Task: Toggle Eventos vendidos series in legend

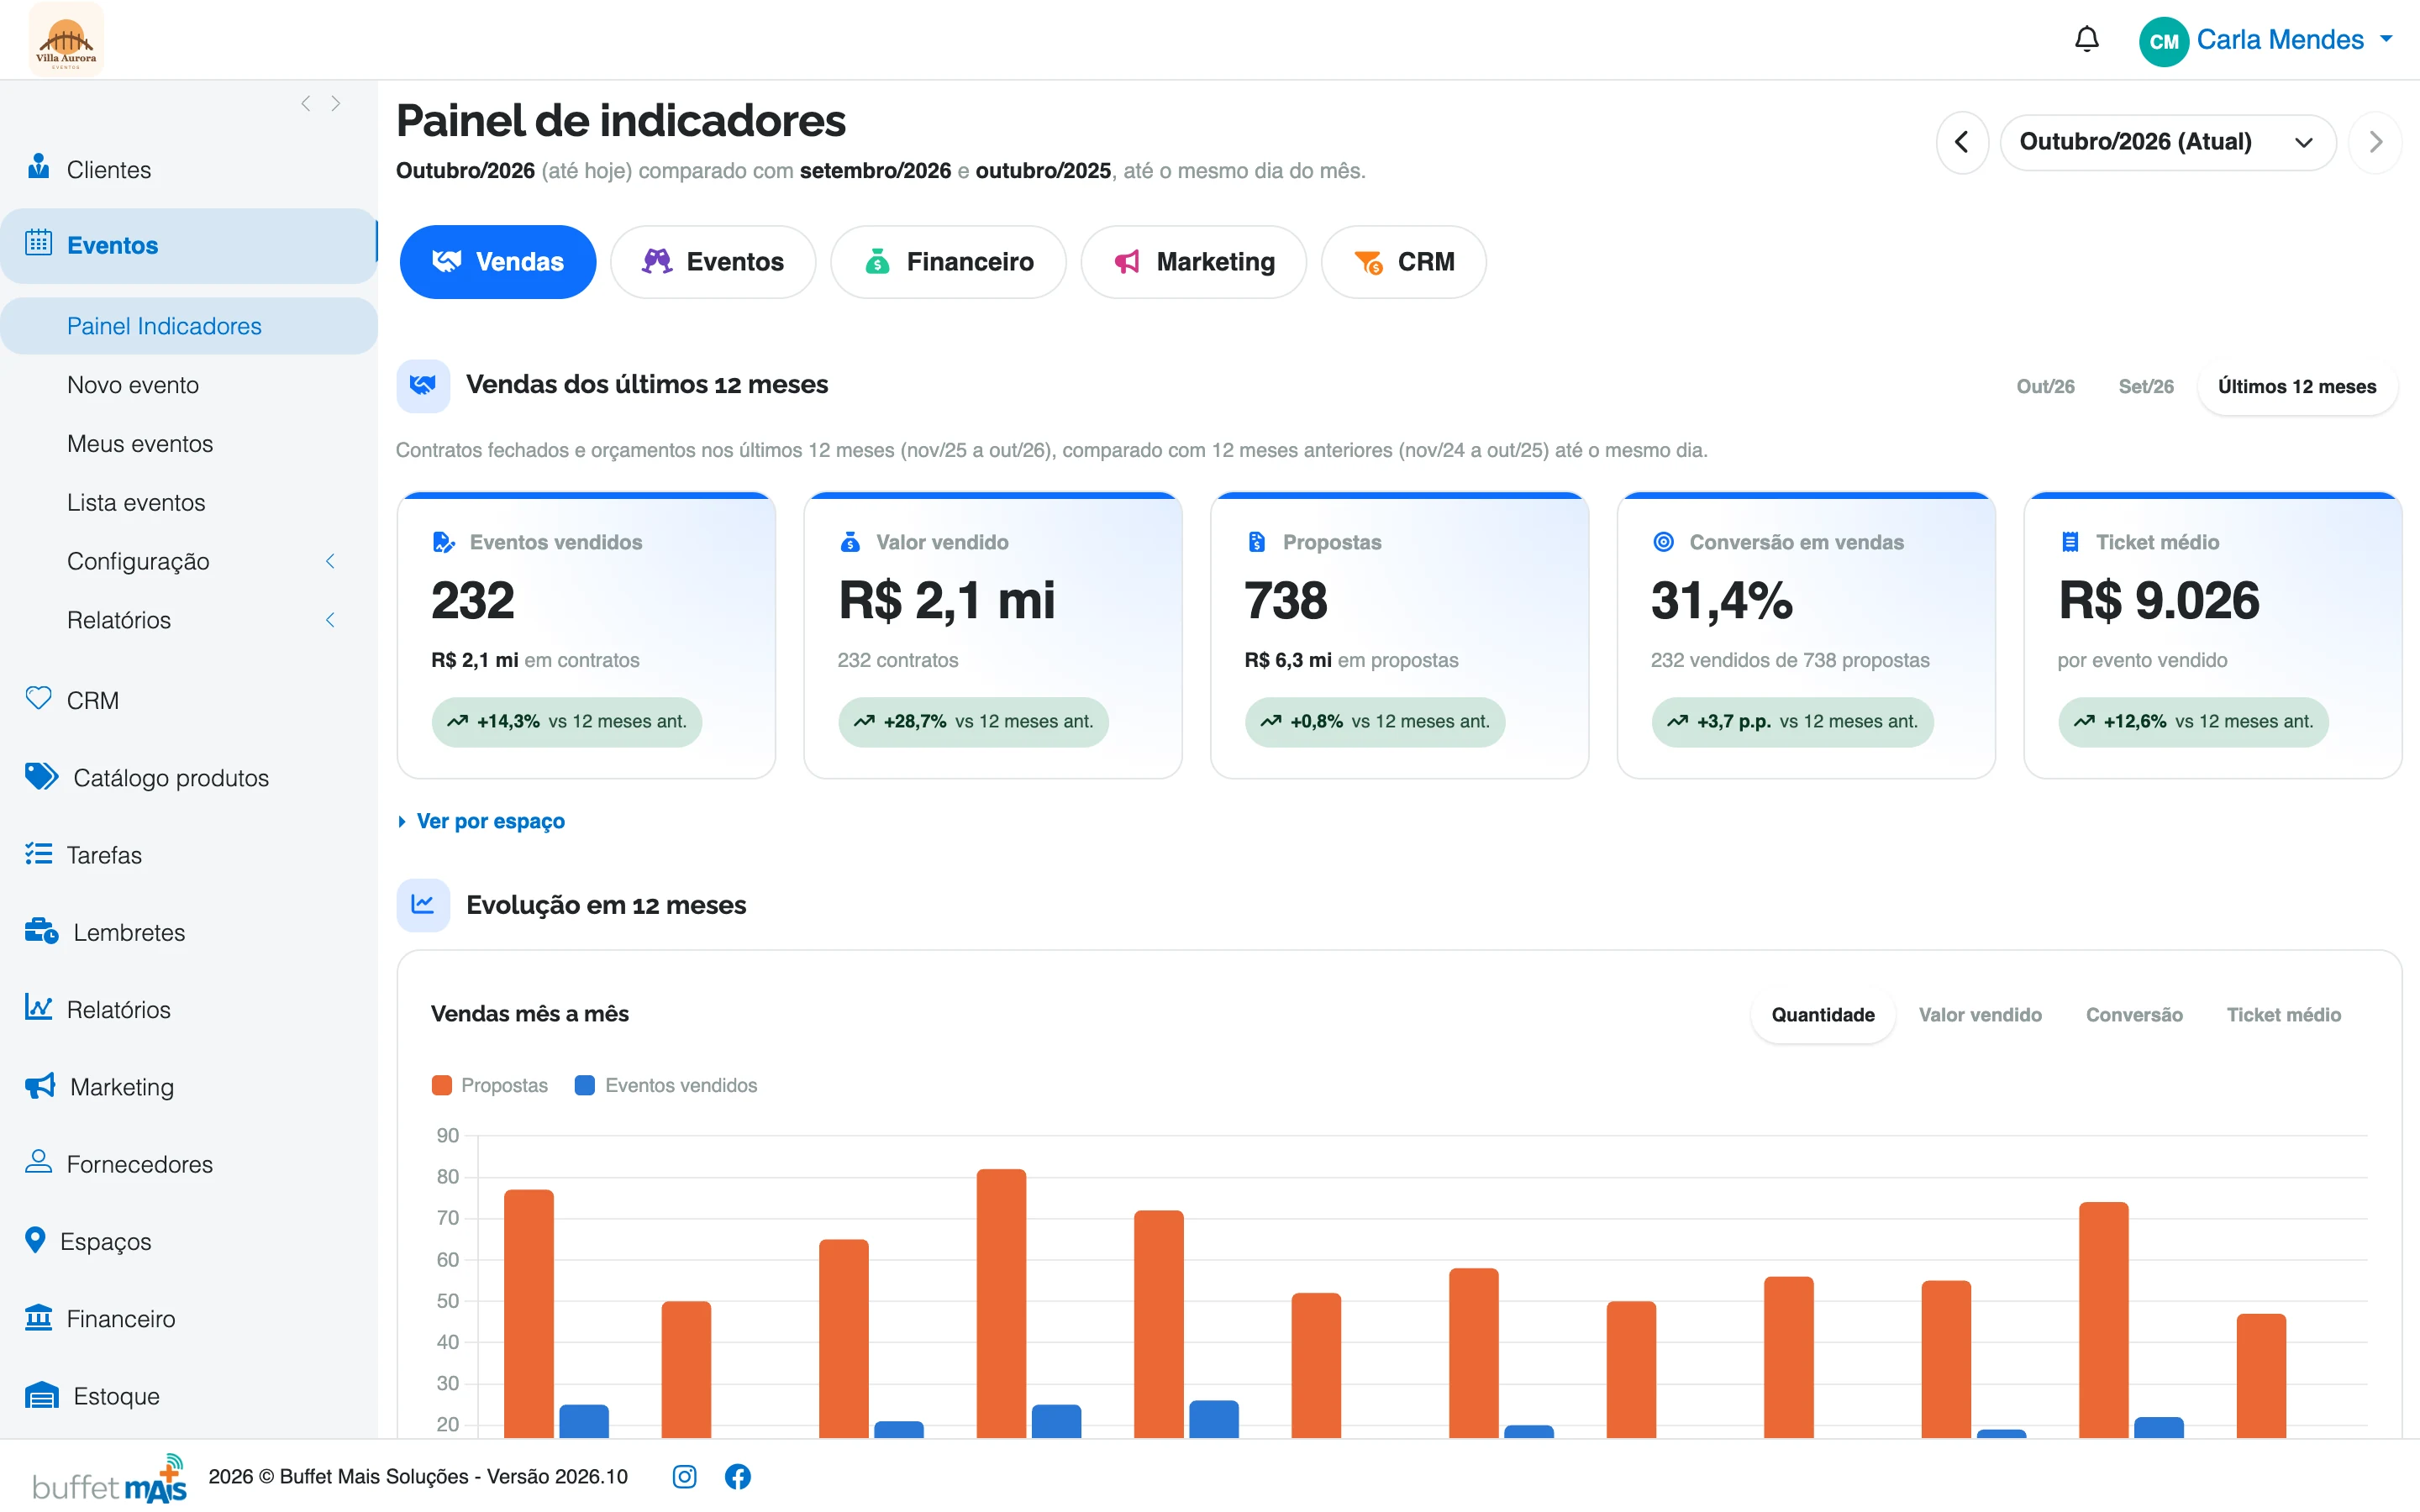Action: tap(666, 1085)
